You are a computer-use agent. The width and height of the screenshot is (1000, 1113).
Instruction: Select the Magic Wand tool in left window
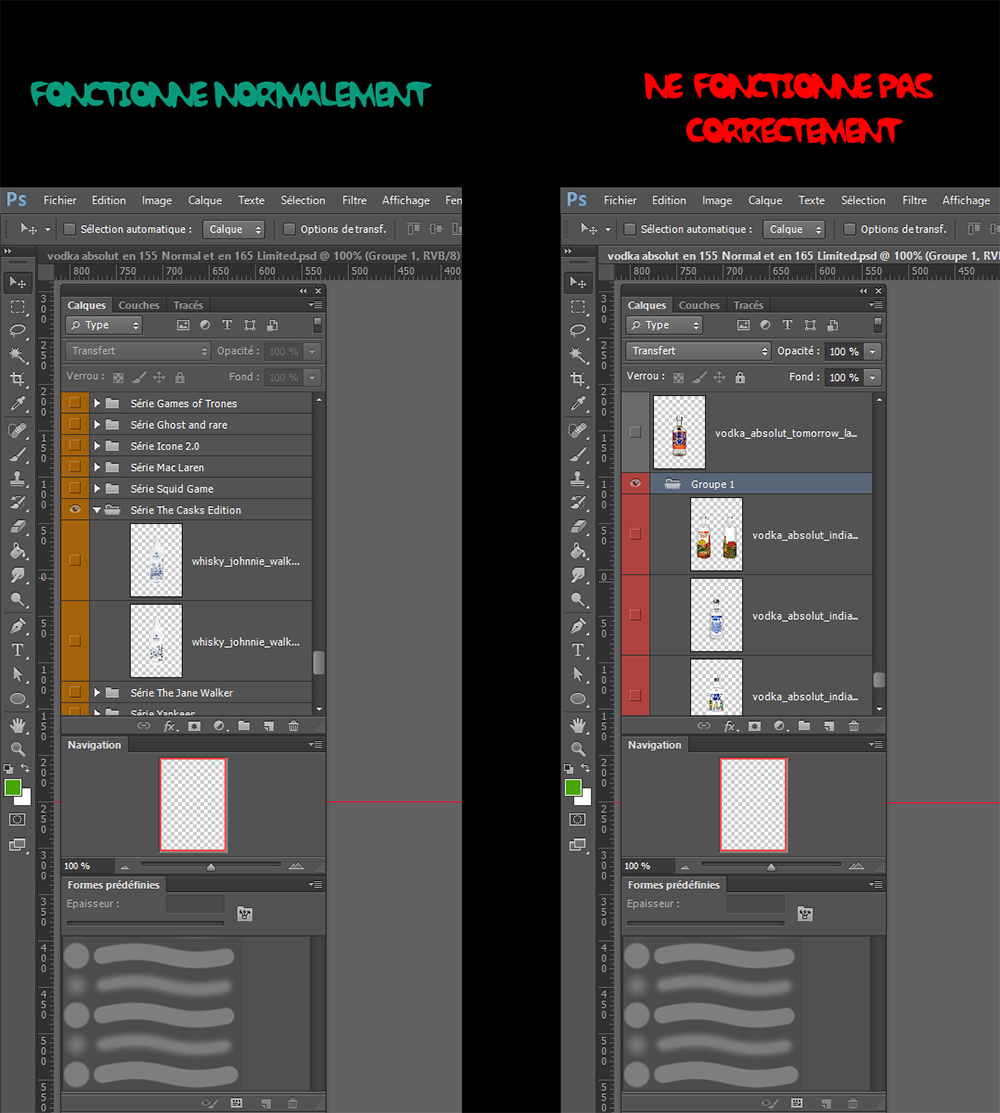coord(18,355)
